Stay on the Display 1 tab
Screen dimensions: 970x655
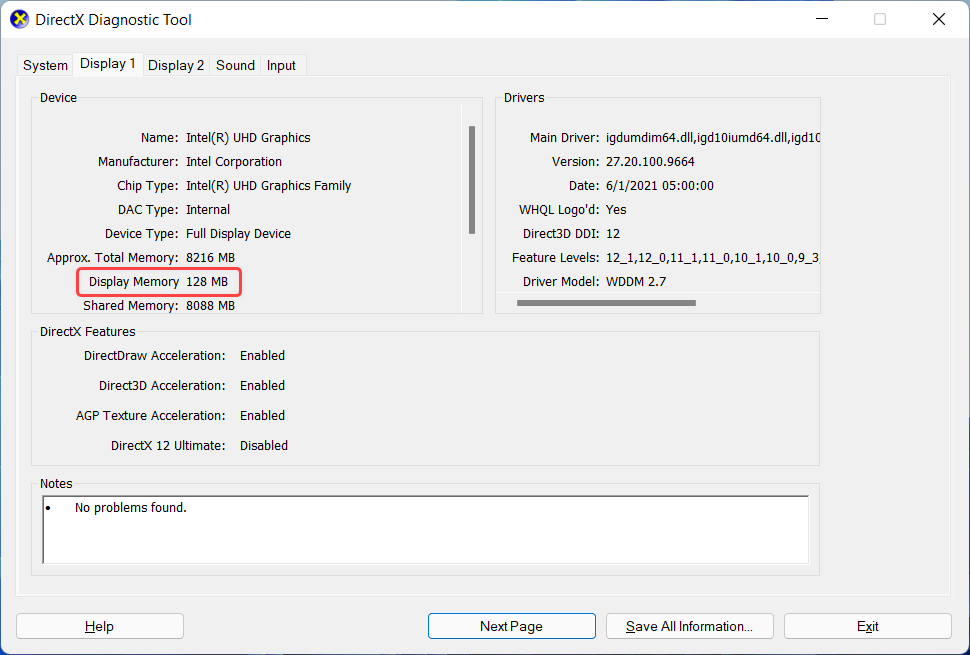pyautogui.click(x=107, y=63)
